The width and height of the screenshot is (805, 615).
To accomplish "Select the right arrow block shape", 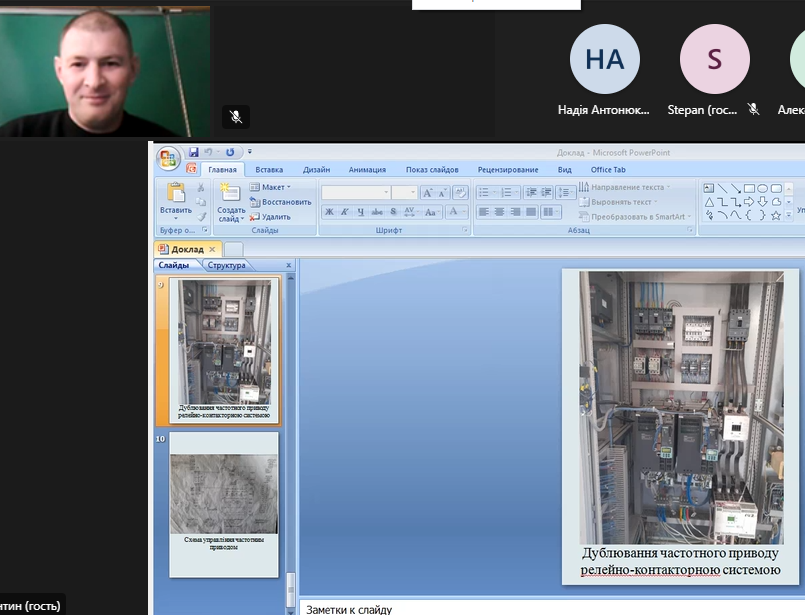I will pos(749,202).
